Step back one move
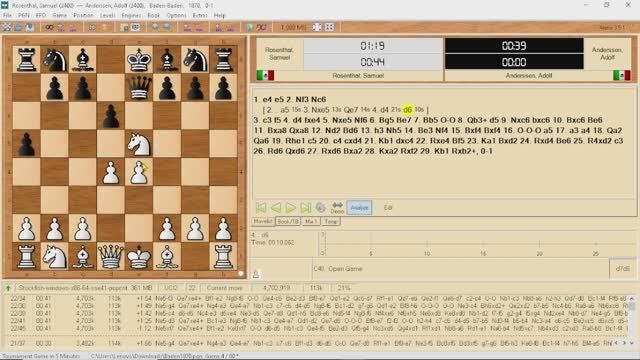 (276, 208)
